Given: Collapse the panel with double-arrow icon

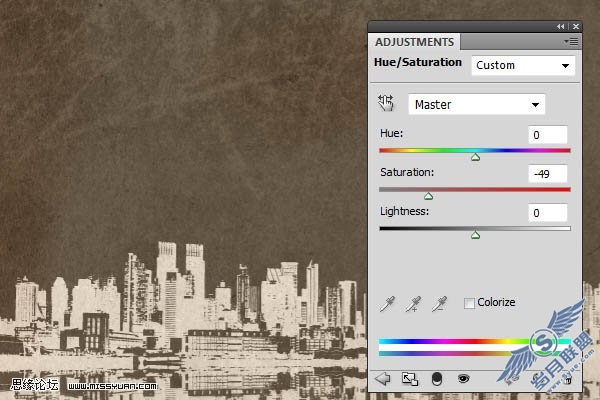Looking at the screenshot, I should pyautogui.click(x=561, y=26).
